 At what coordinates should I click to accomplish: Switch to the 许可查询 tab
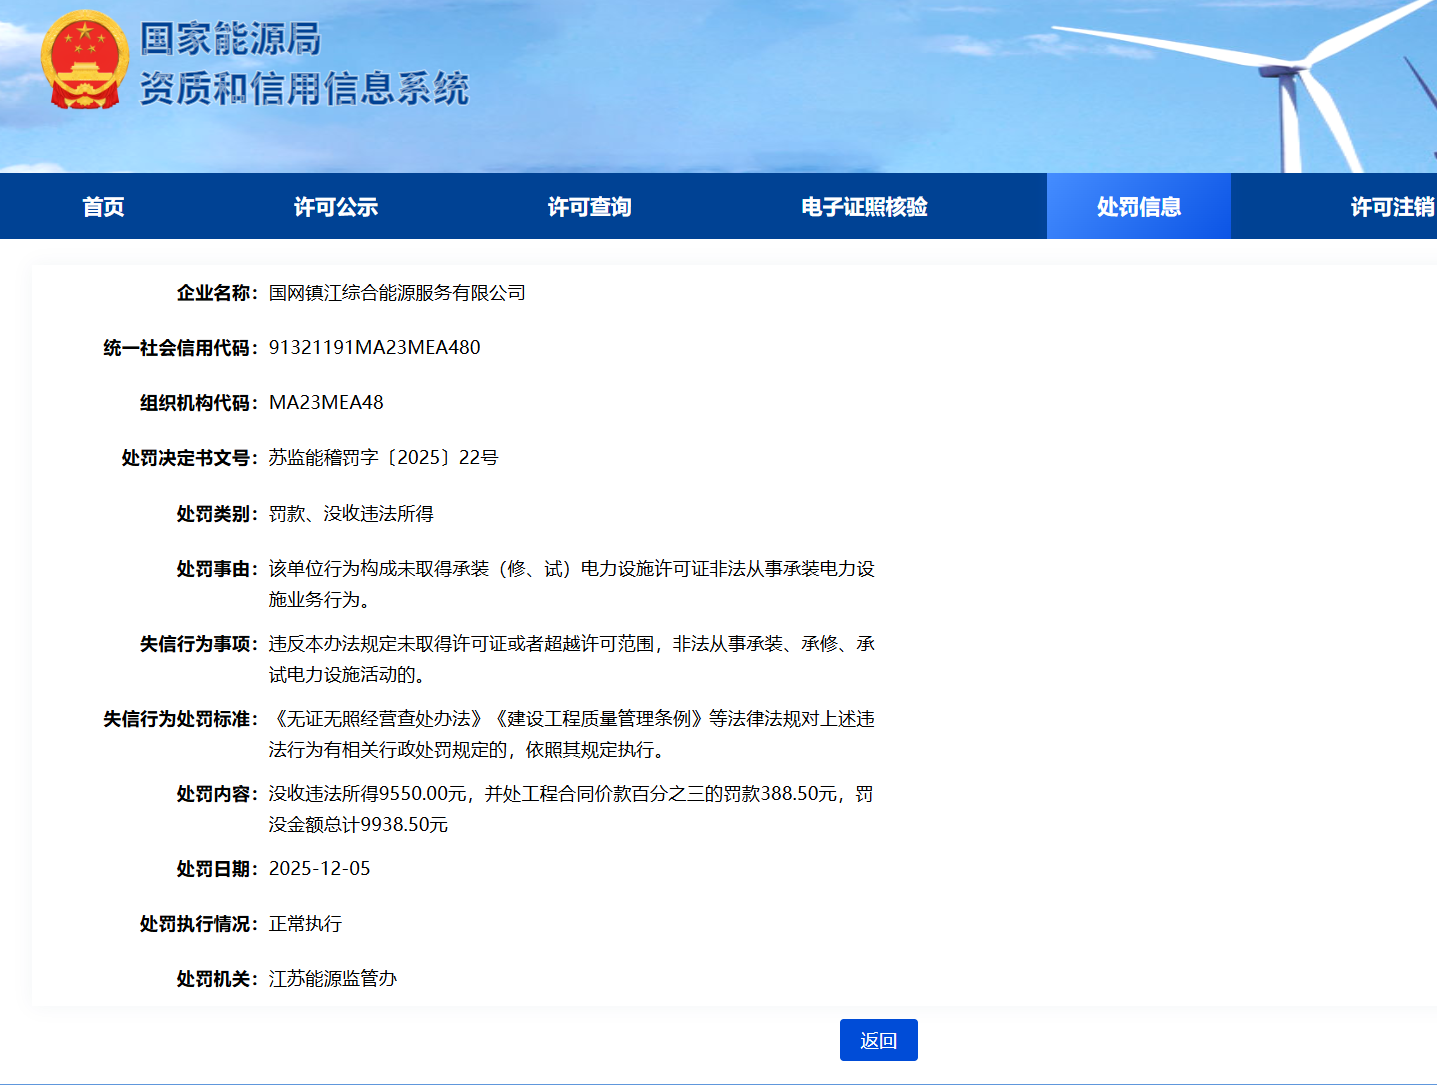click(x=589, y=207)
